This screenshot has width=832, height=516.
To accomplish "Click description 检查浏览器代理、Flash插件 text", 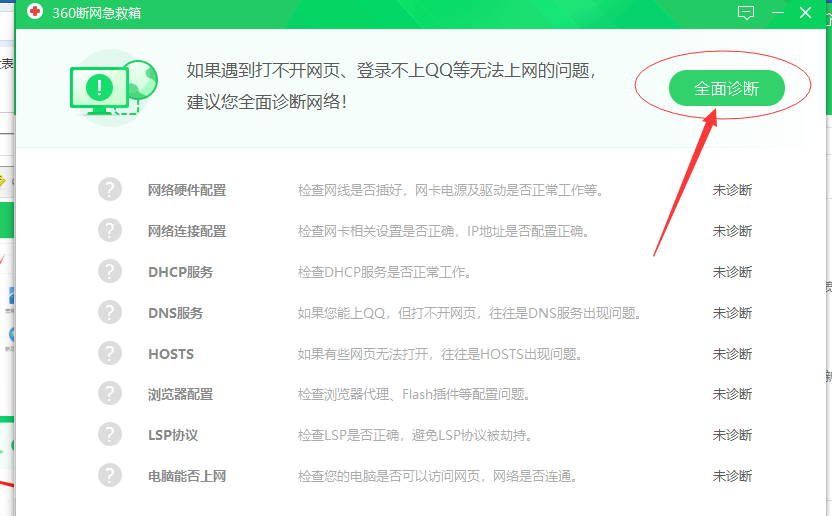I will 414,394.
